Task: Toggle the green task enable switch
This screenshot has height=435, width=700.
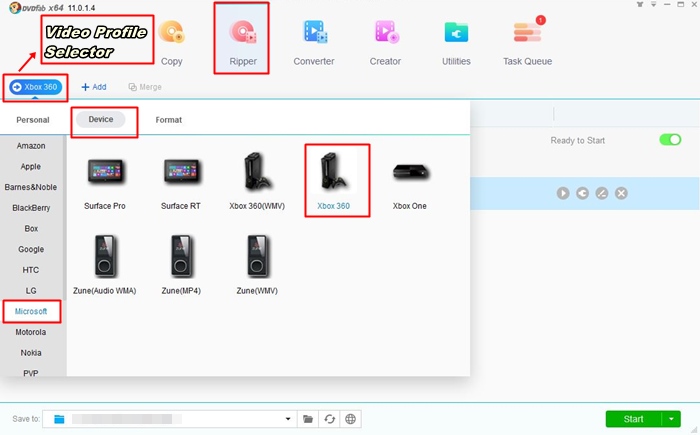Action: (x=670, y=140)
